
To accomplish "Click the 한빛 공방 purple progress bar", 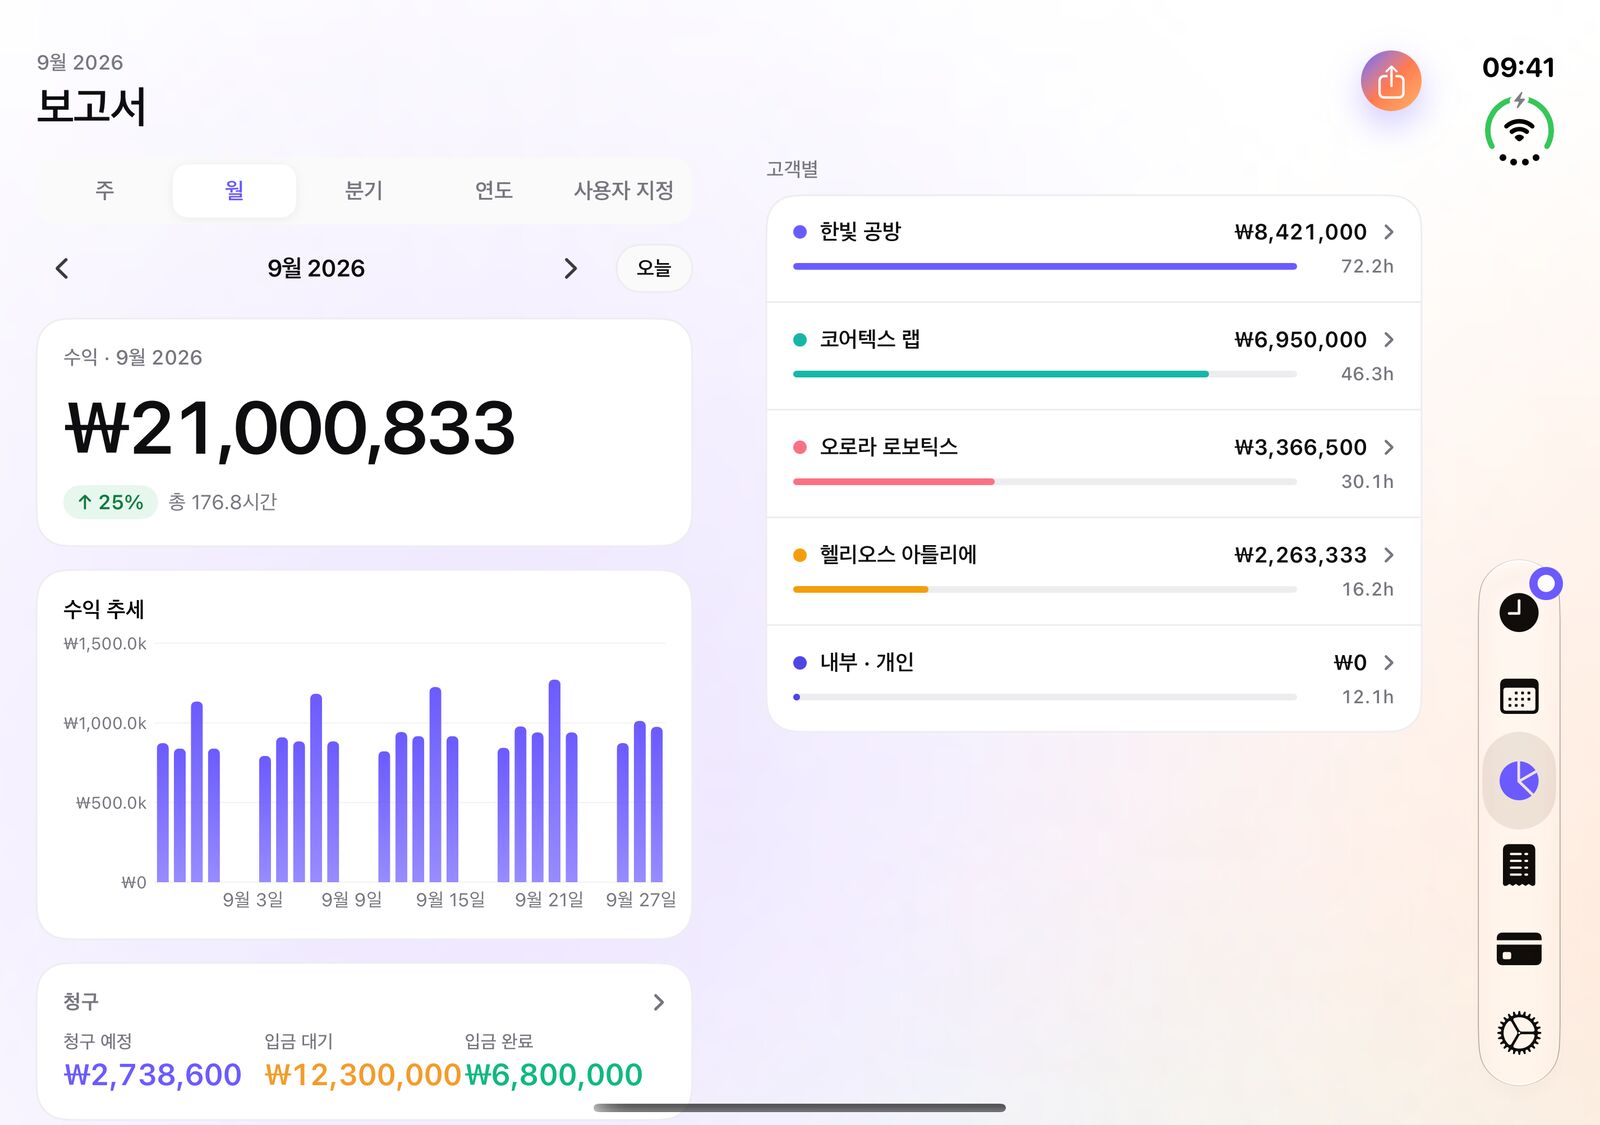I will 1045,266.
